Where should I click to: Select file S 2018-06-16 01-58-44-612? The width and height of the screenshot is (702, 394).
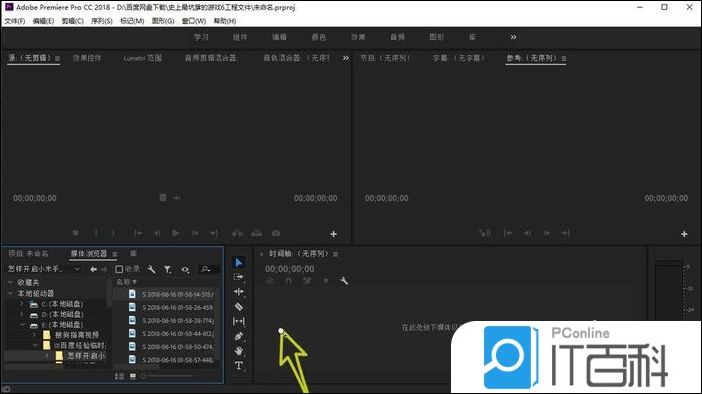pos(178,333)
